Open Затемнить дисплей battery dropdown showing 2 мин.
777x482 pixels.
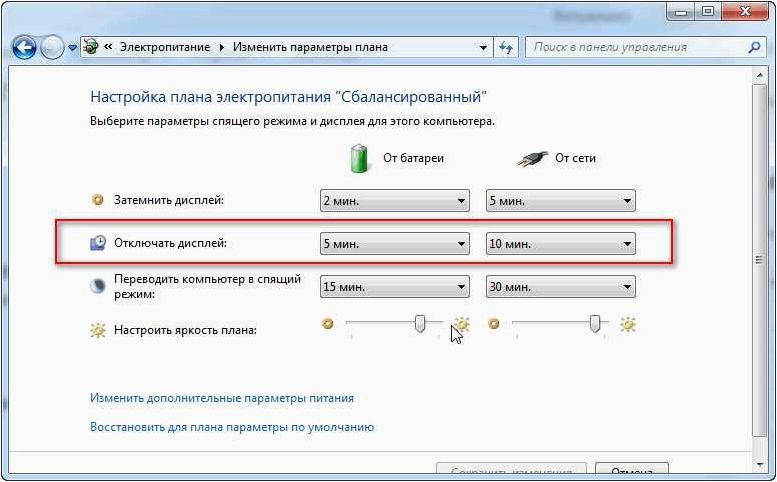[394, 201]
